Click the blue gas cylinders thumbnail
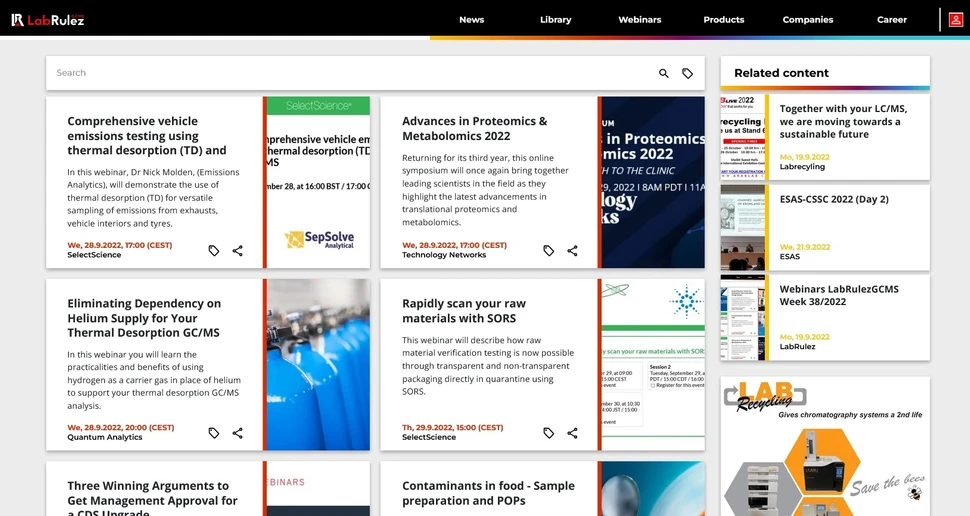The image size is (970, 516). coord(319,365)
